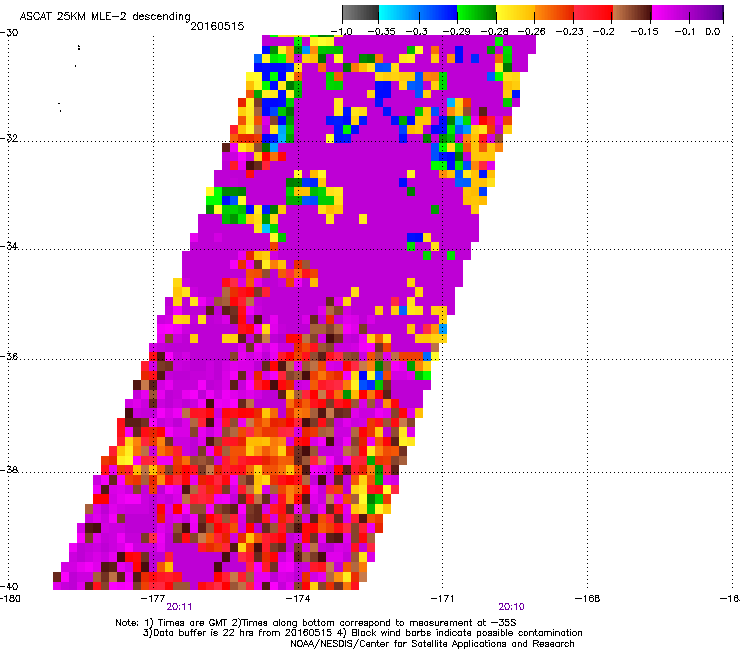The height and width of the screenshot is (650, 740).
Task: Click the -38 latitude axis label
Action: [x=9, y=470]
